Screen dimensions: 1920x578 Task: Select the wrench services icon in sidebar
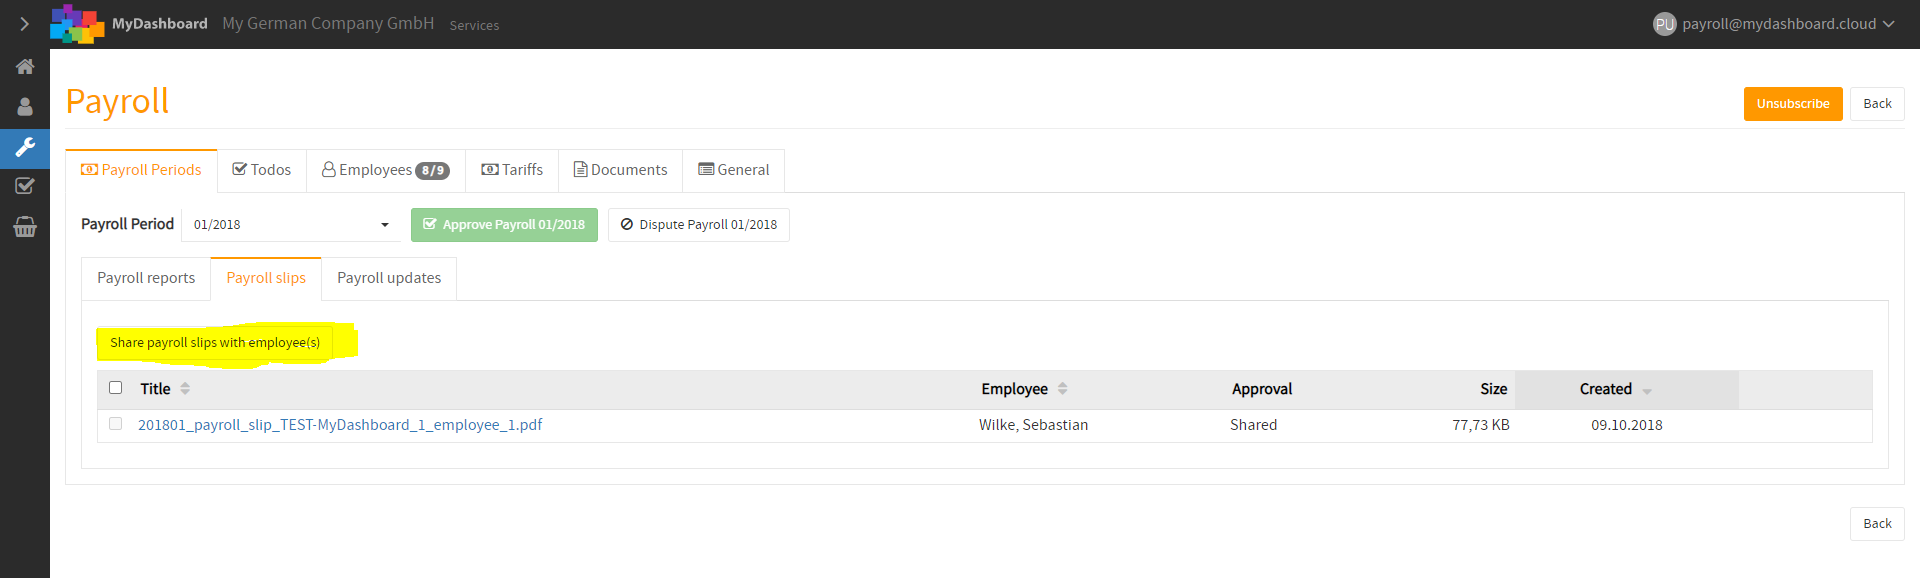click(x=25, y=148)
